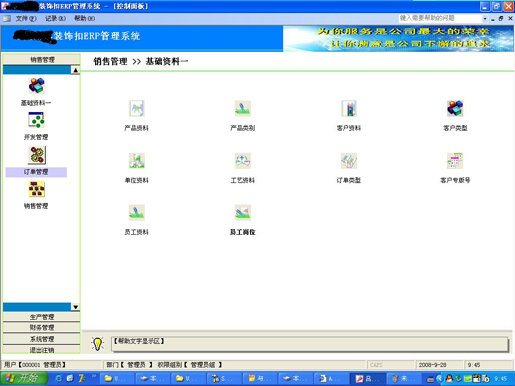Click the help question input field
The image size is (515, 386).
tap(440, 18)
